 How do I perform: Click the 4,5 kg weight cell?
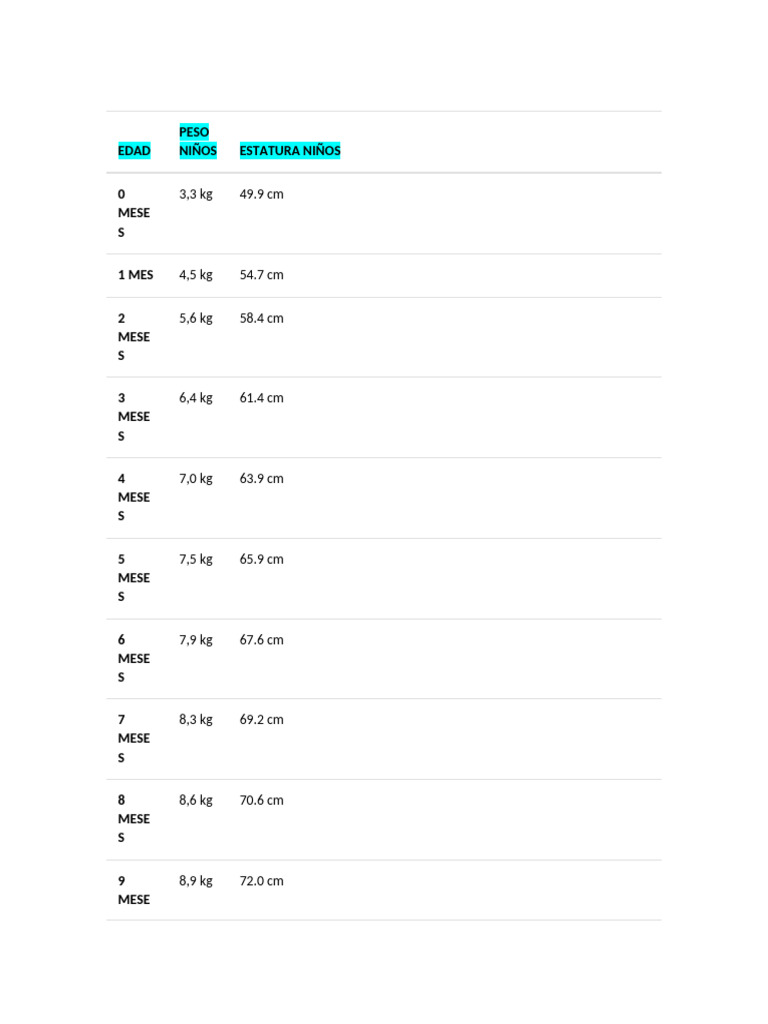[x=196, y=275]
